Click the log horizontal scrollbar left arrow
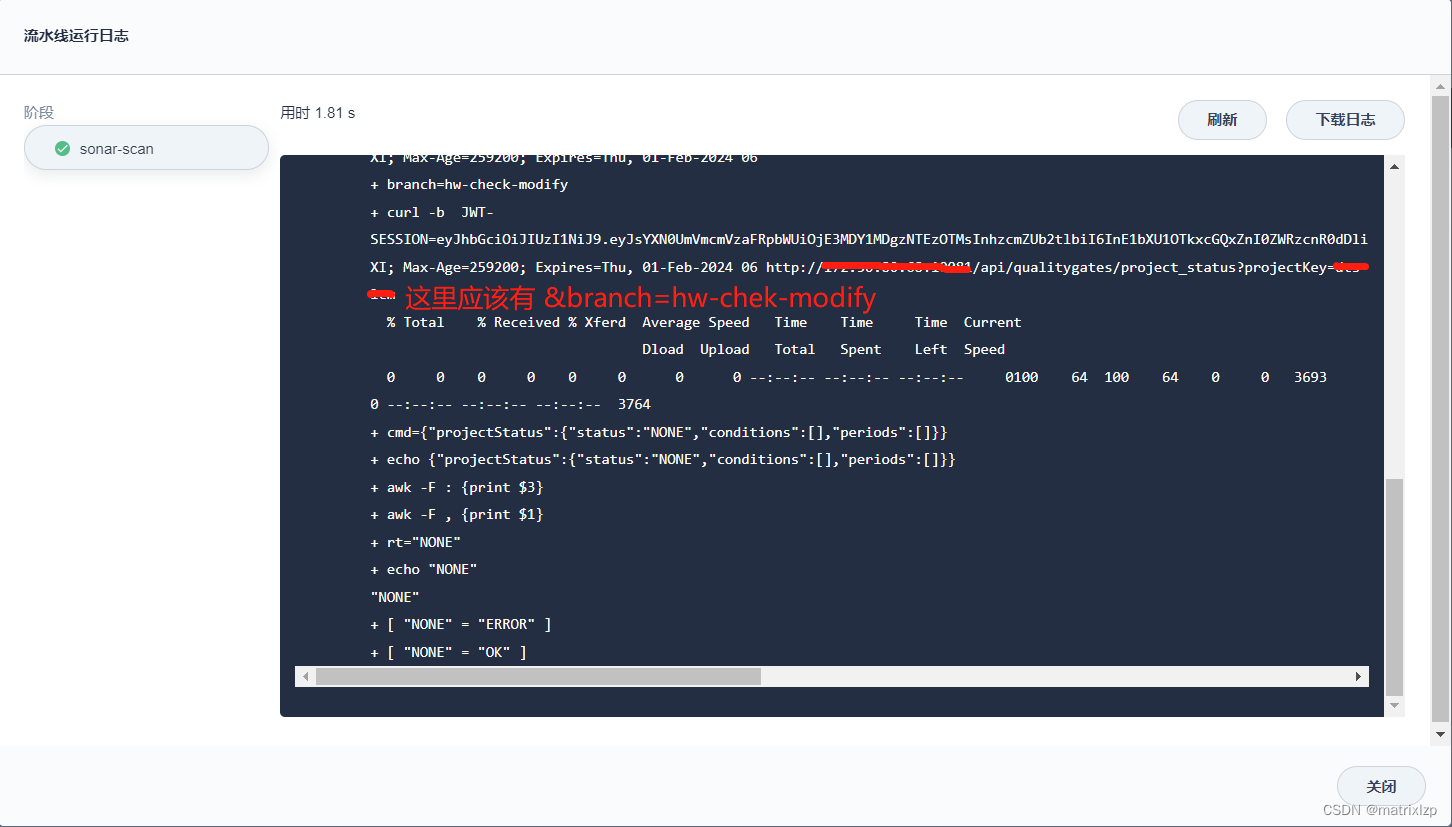This screenshot has width=1452, height=827. point(305,677)
